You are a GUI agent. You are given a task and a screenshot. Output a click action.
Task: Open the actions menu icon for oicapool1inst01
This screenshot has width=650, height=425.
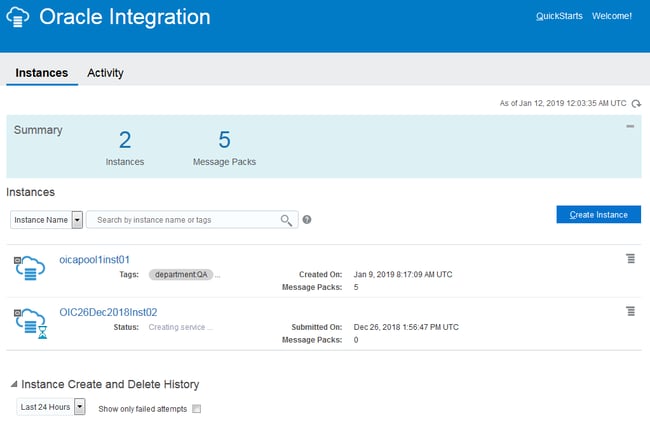[x=631, y=259]
